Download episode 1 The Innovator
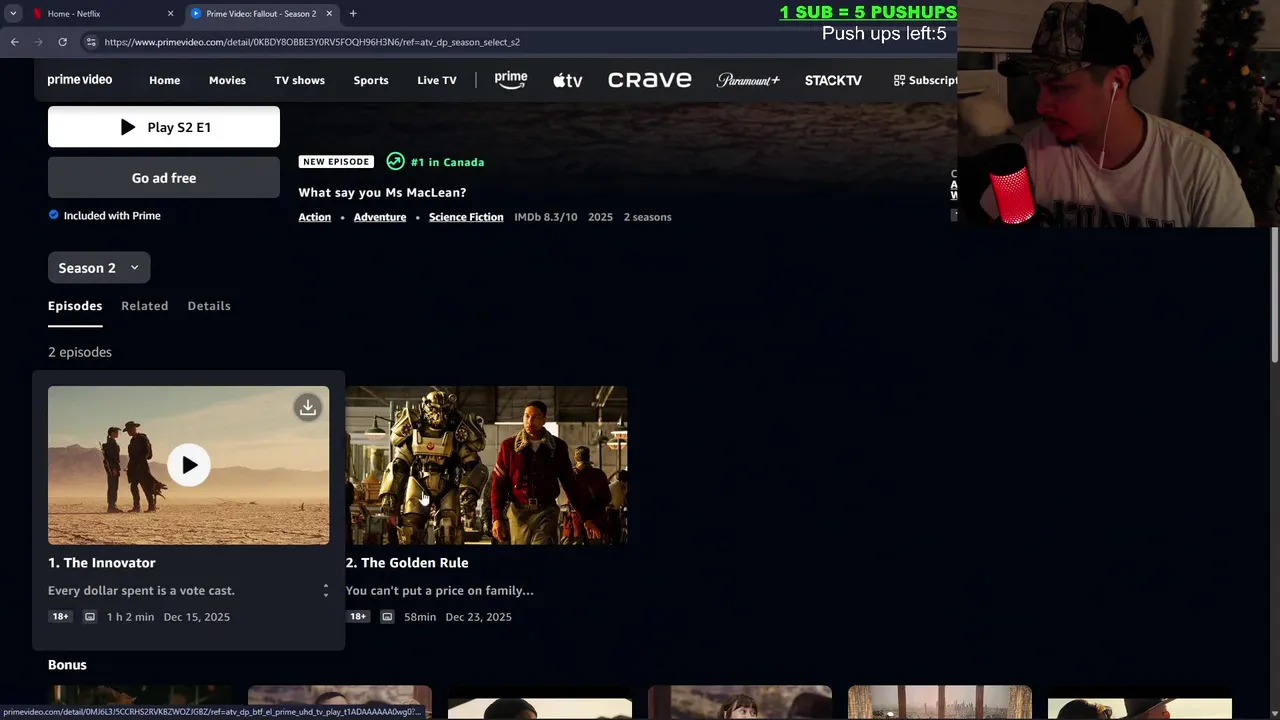Viewport: 1280px width, 720px height. tap(308, 407)
